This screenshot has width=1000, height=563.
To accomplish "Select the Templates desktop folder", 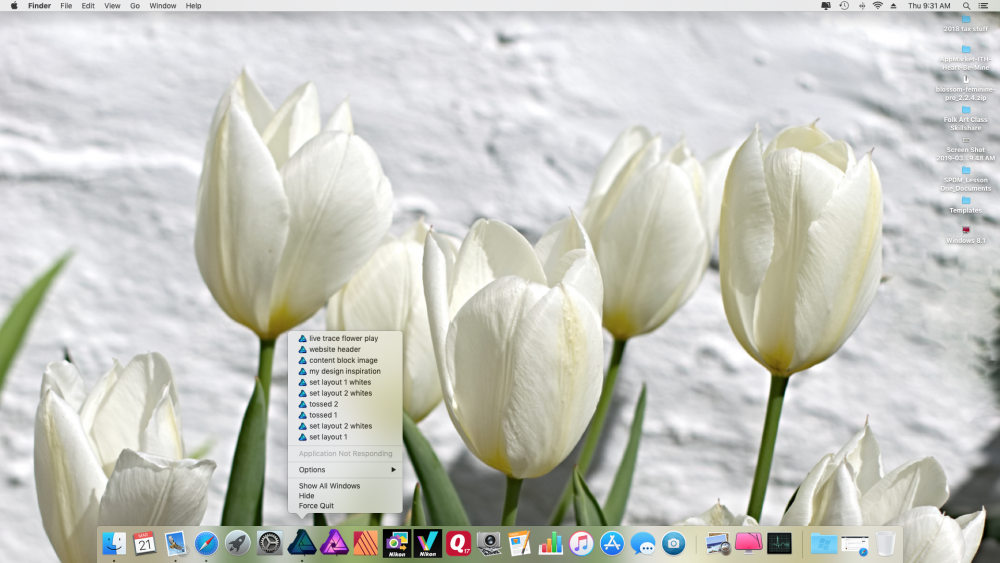I will coord(966,205).
